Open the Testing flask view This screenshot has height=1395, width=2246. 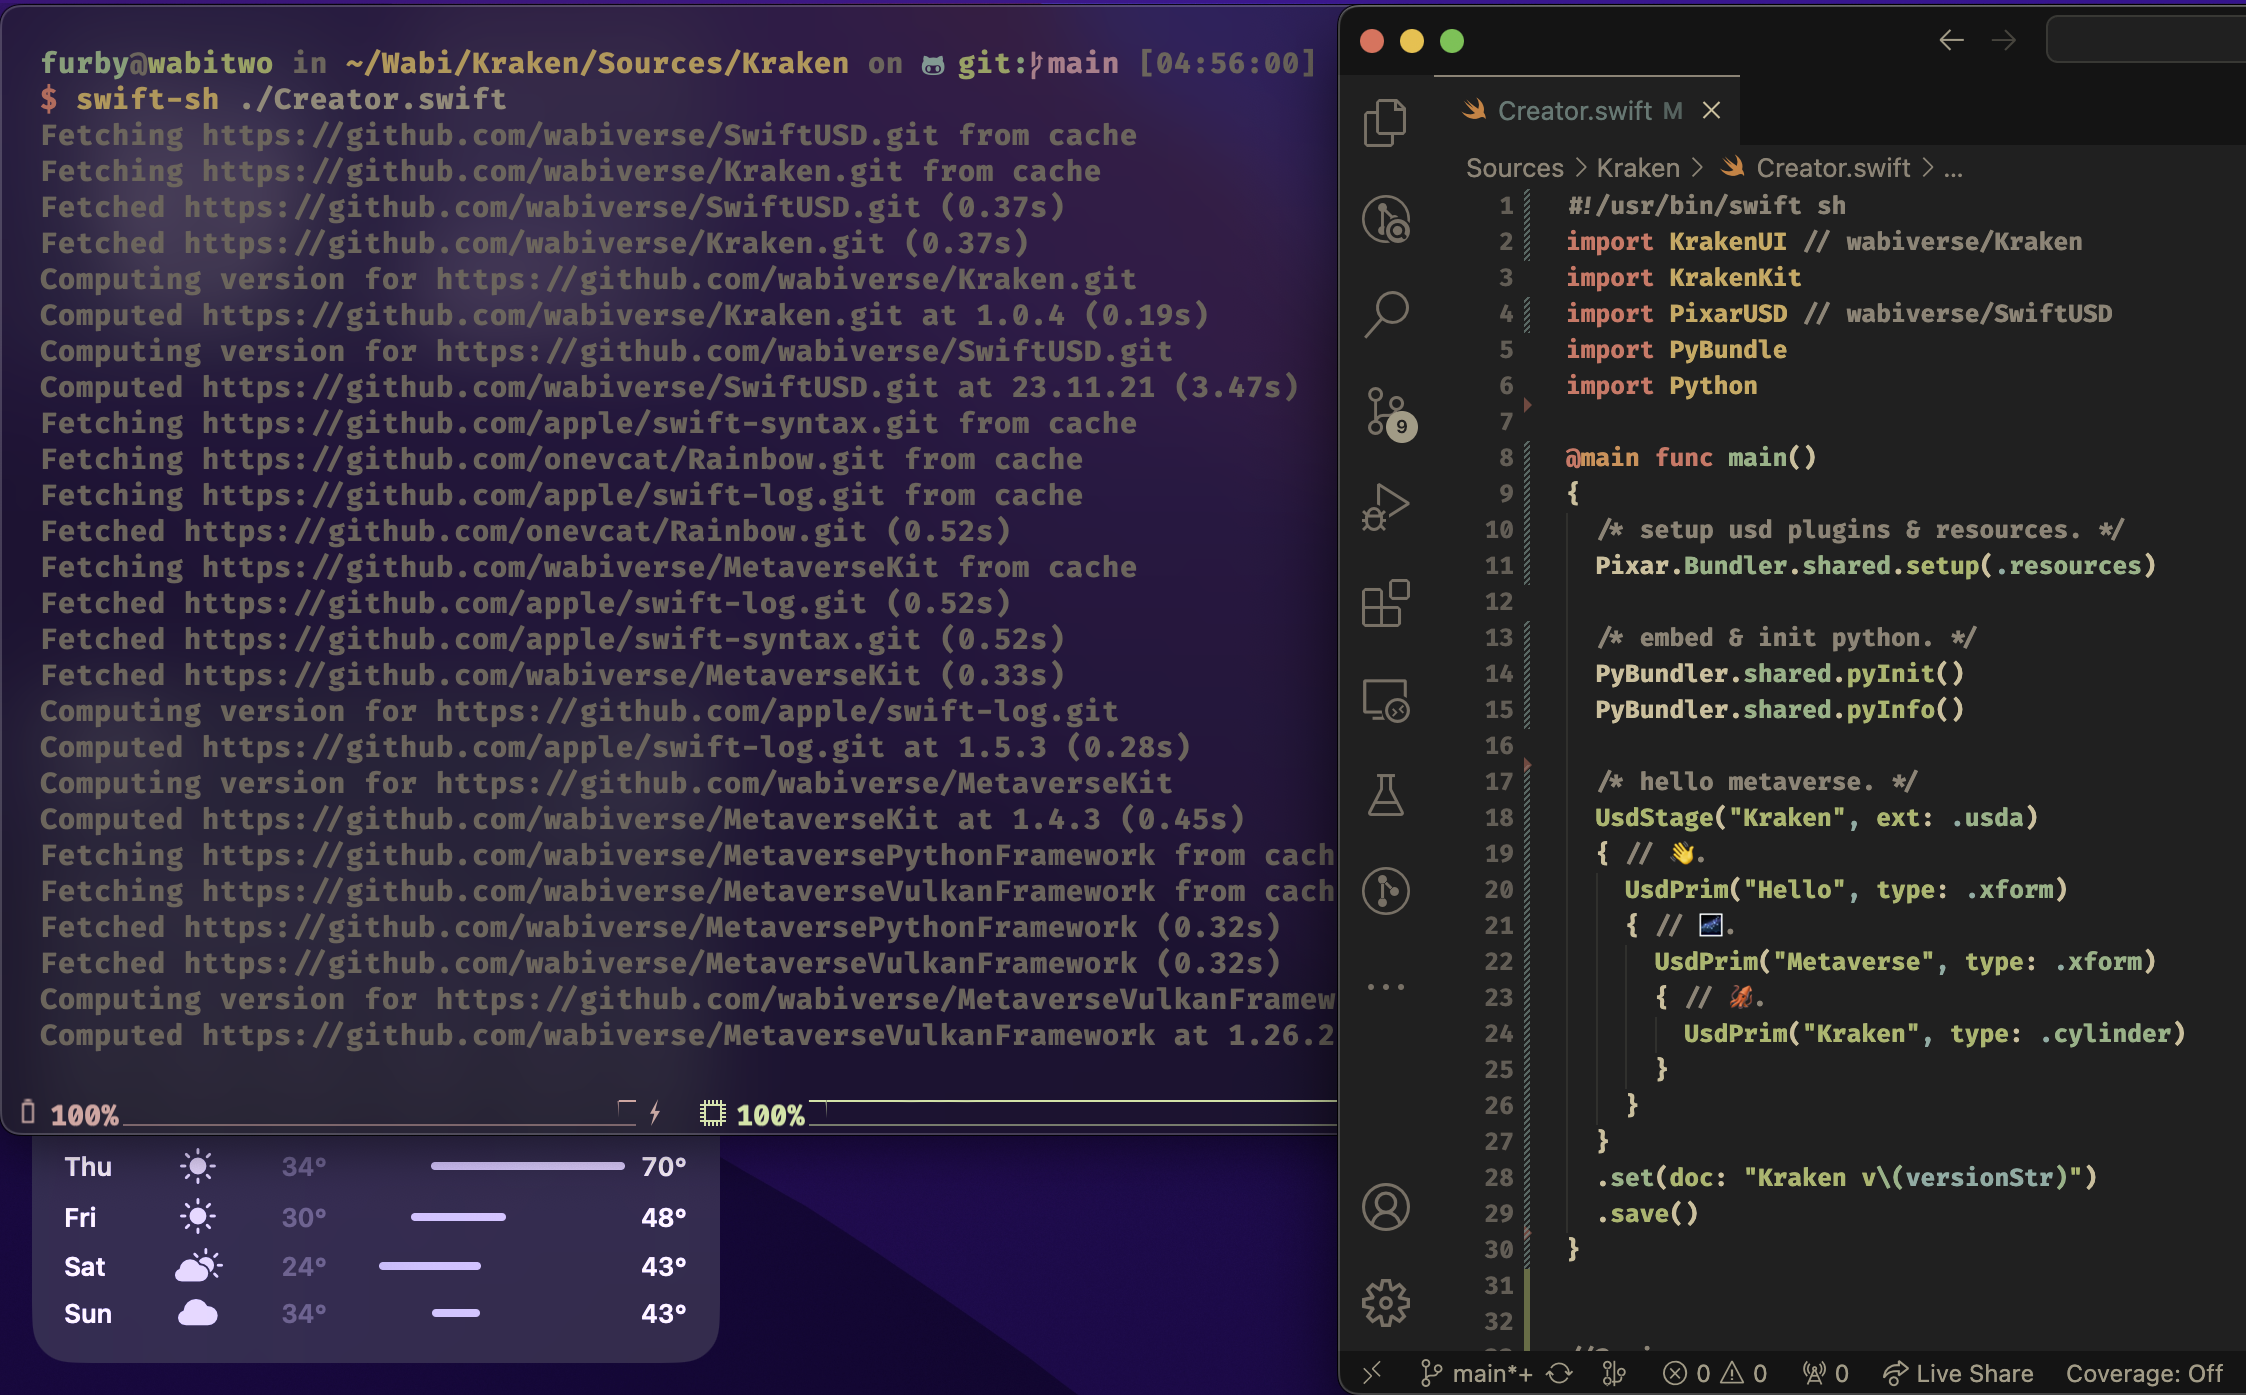pyautogui.click(x=1386, y=795)
